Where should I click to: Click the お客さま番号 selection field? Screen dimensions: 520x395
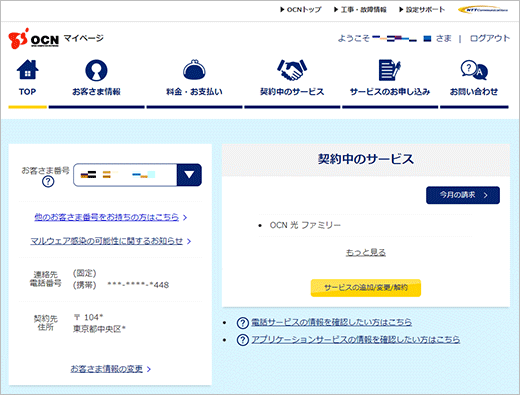tap(137, 175)
